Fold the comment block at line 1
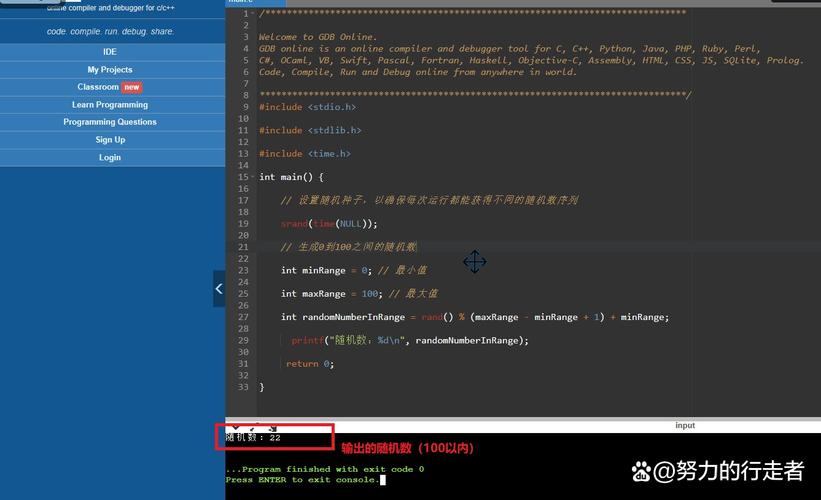The height and width of the screenshot is (500, 821). click(253, 14)
